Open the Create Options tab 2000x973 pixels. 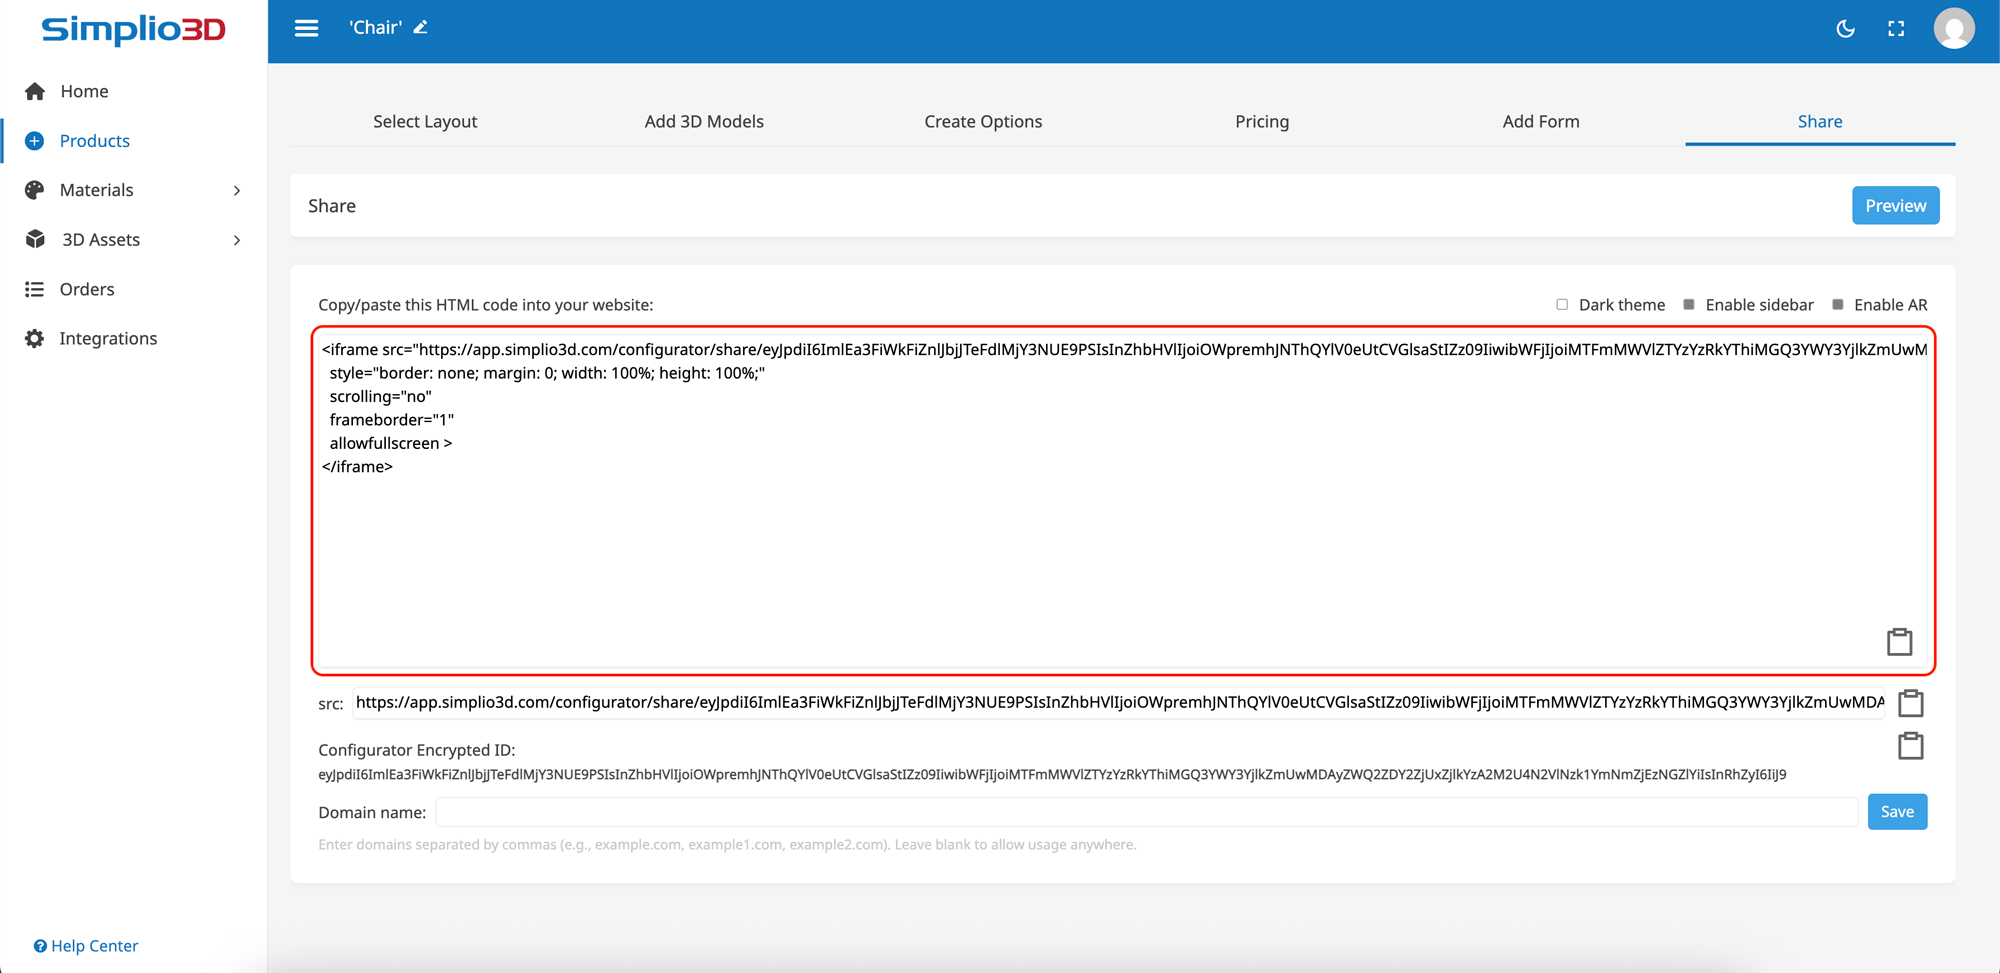point(982,121)
